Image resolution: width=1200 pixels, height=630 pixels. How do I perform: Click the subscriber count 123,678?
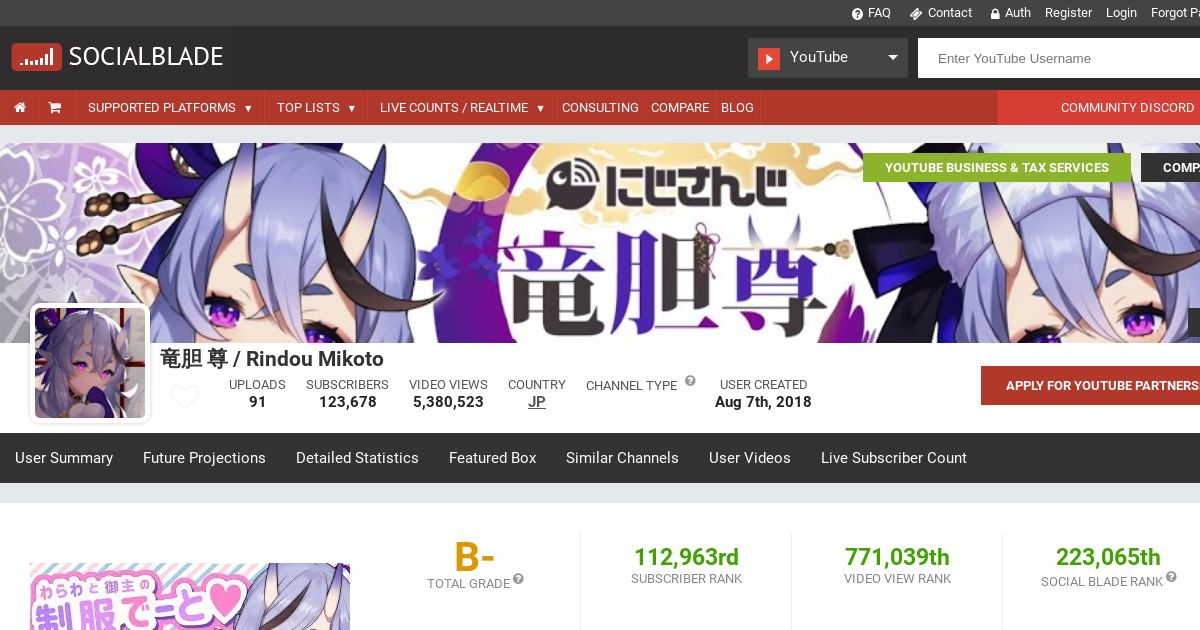[348, 402]
